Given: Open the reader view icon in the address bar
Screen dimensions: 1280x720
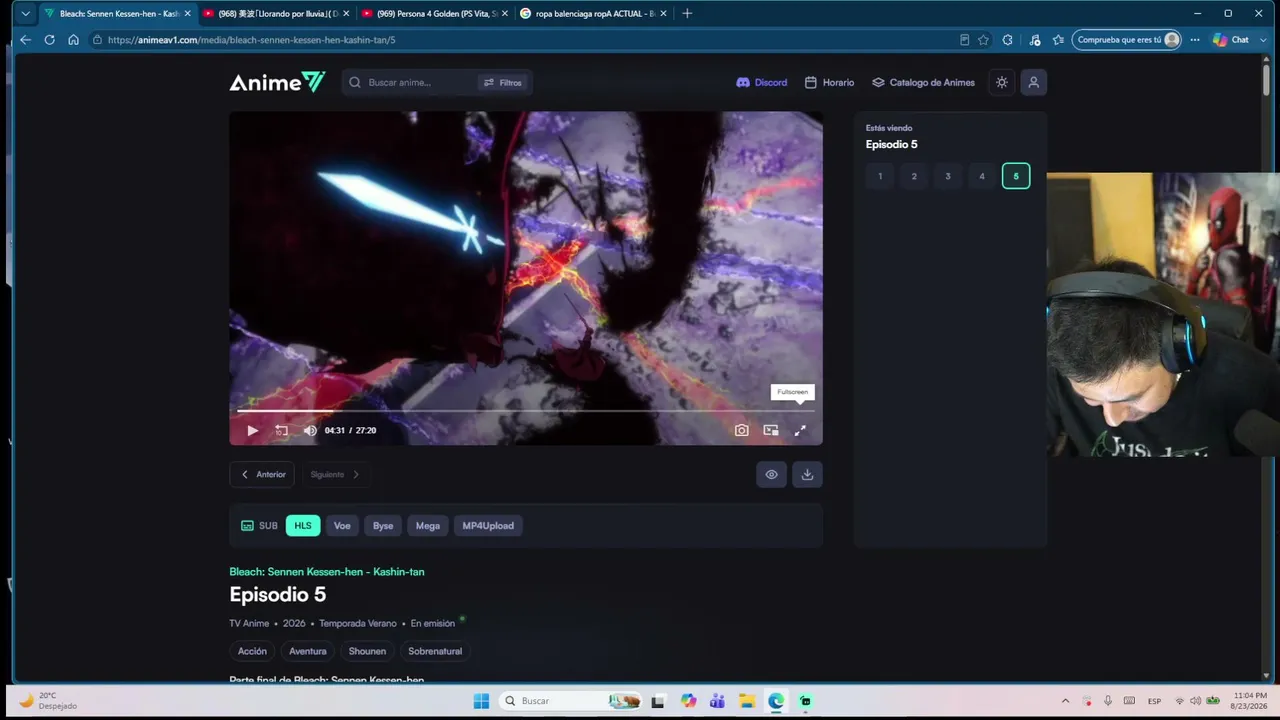Looking at the screenshot, I should click(x=964, y=40).
